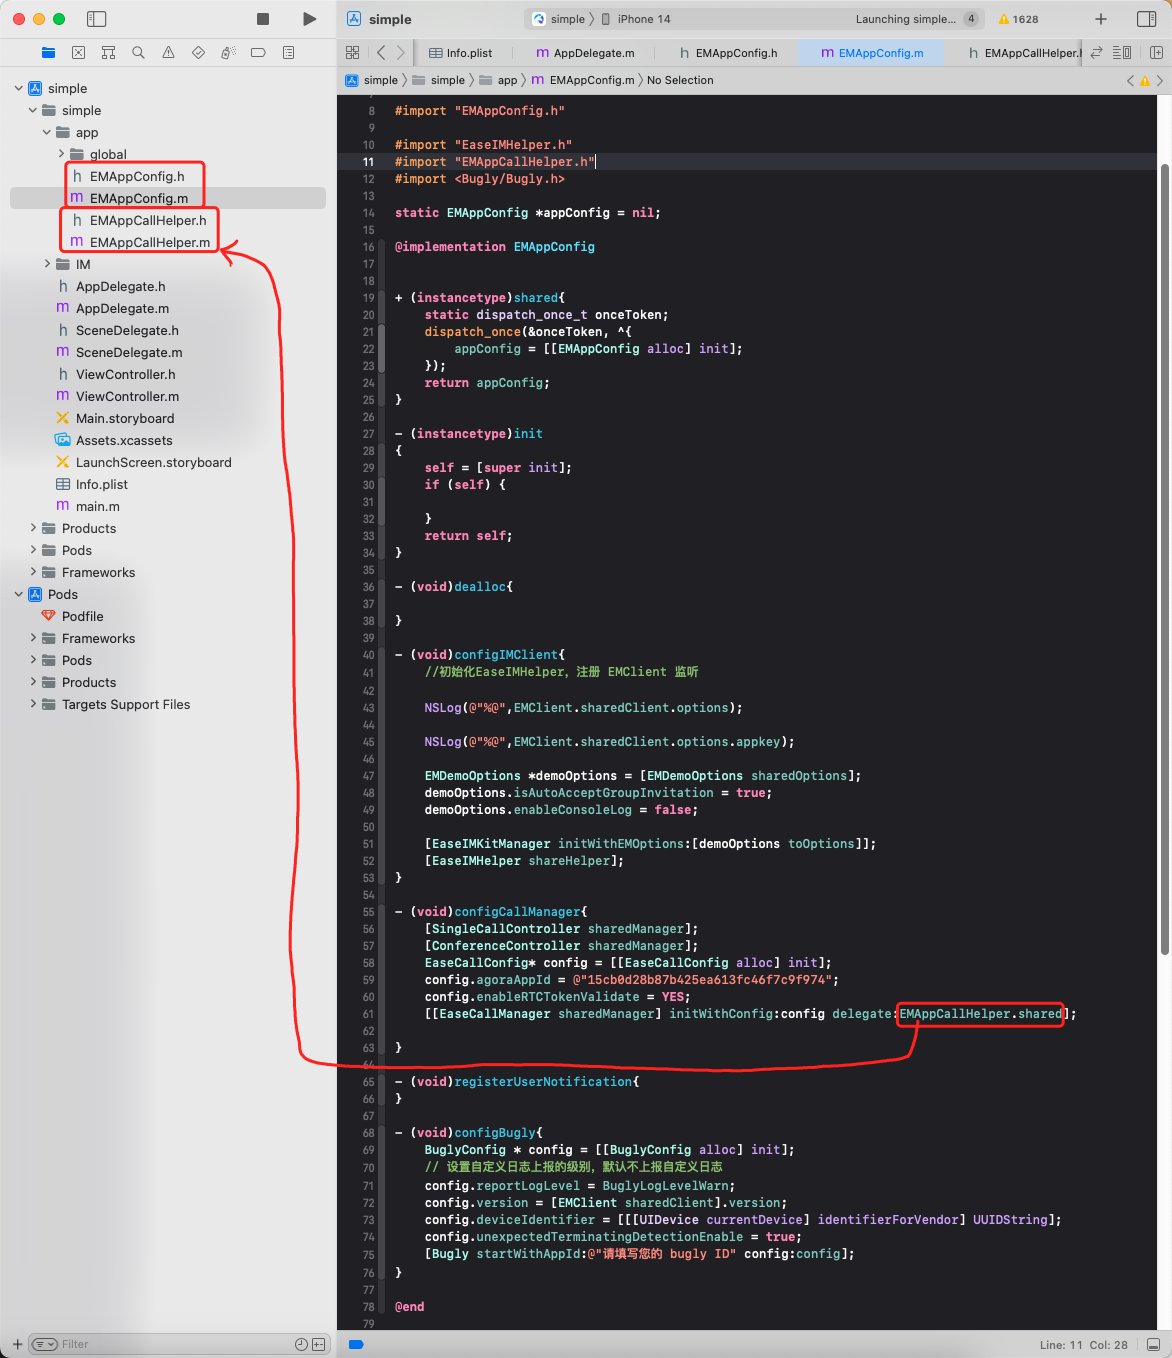Viewport: 1172px width, 1358px height.
Task: Select iPhone 14 run destination
Action: (x=643, y=19)
